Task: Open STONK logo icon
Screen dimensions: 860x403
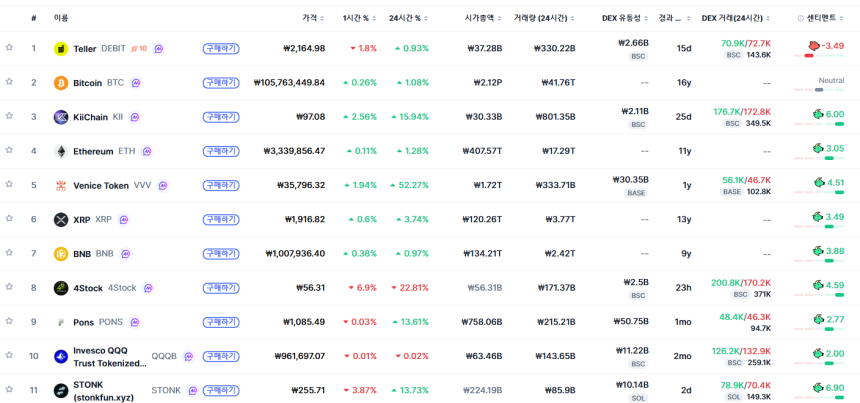Action: point(61,390)
